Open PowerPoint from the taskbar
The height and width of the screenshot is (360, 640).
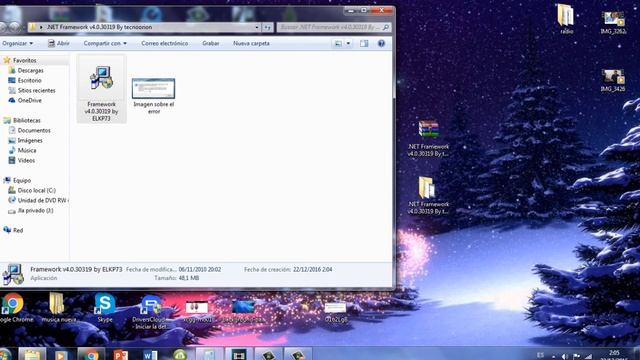coord(120,354)
